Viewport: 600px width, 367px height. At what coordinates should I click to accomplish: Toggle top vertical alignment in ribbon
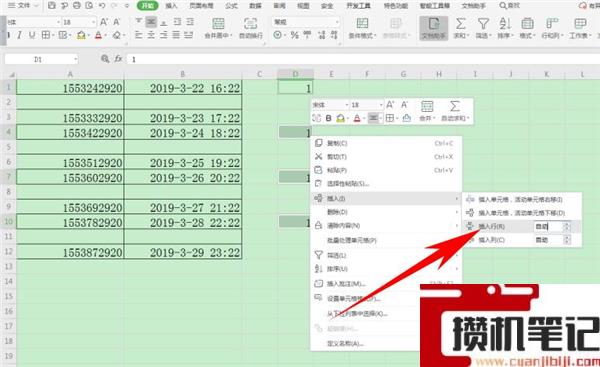pyautogui.click(x=139, y=22)
